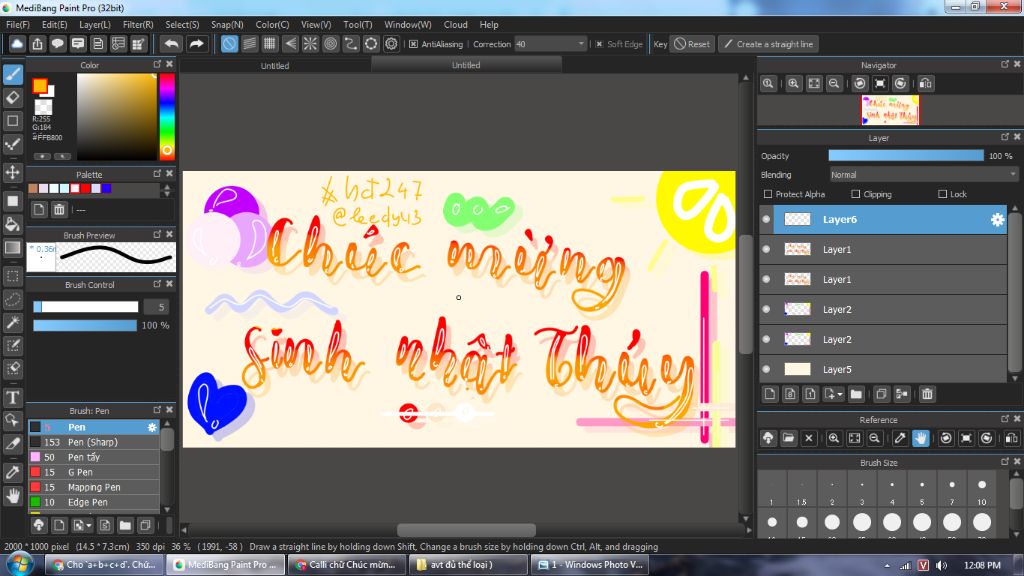1024x576 pixels.
Task: Duplicate layer using Layer panel icon
Action: point(881,394)
